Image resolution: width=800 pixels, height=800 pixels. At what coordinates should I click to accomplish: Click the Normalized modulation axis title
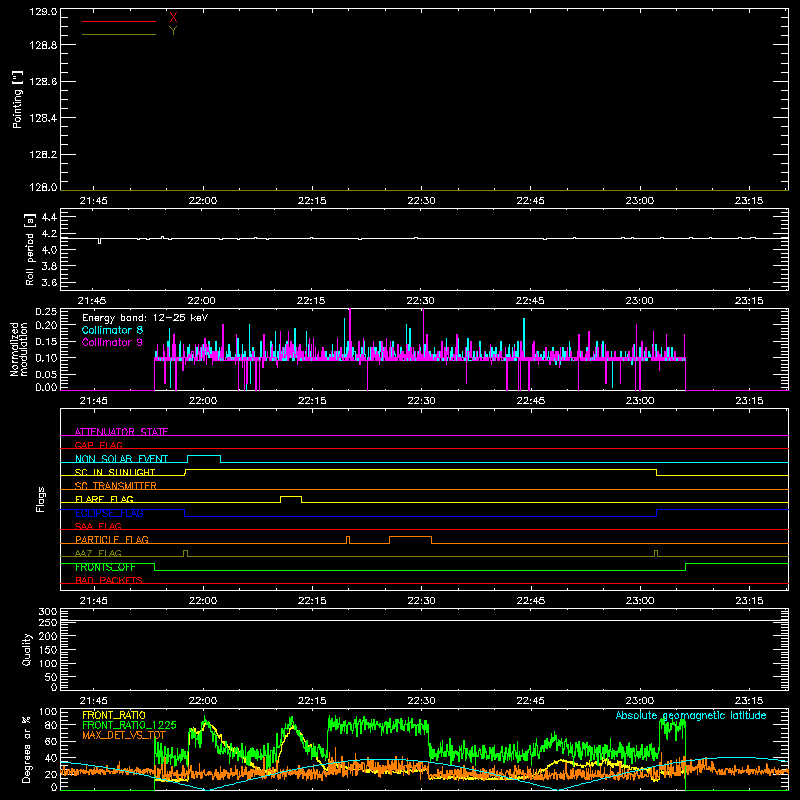pos(19,349)
